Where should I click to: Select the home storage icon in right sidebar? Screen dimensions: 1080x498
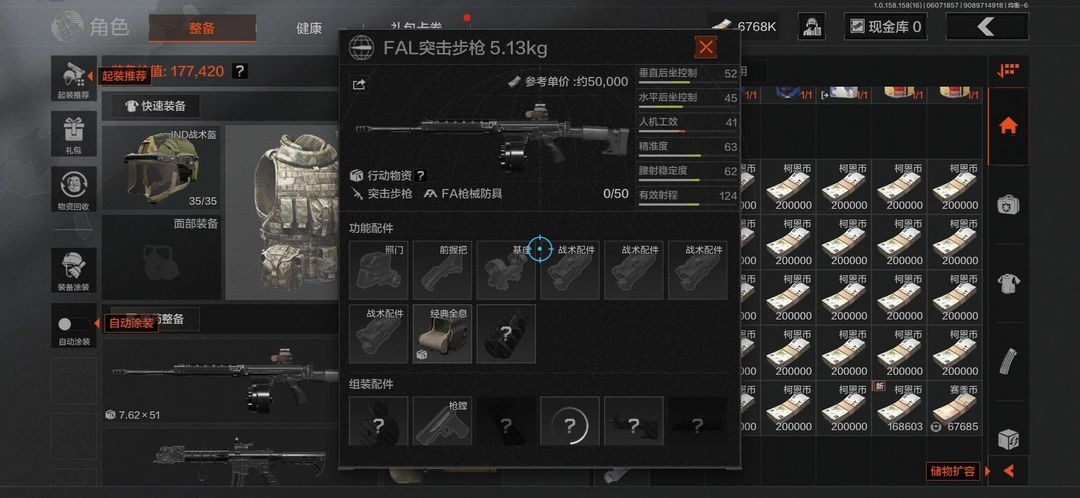[1008, 126]
